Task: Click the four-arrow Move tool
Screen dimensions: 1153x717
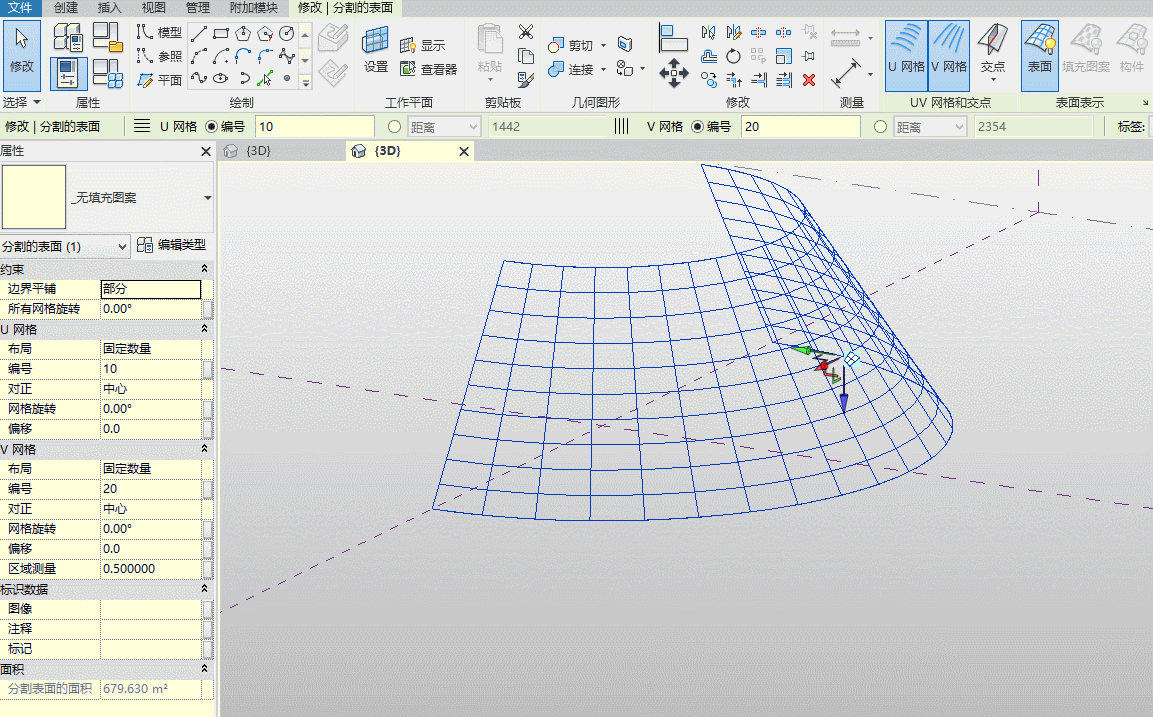Action: point(674,74)
